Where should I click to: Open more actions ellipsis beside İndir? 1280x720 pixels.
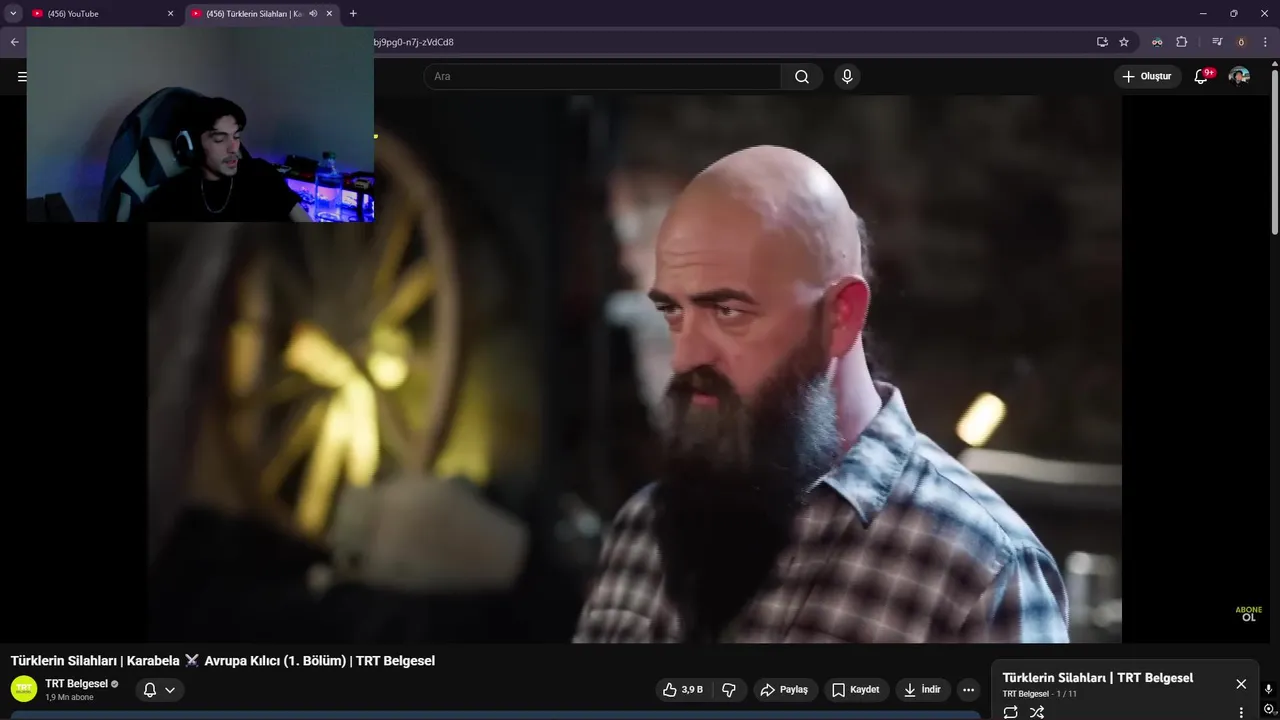[968, 690]
